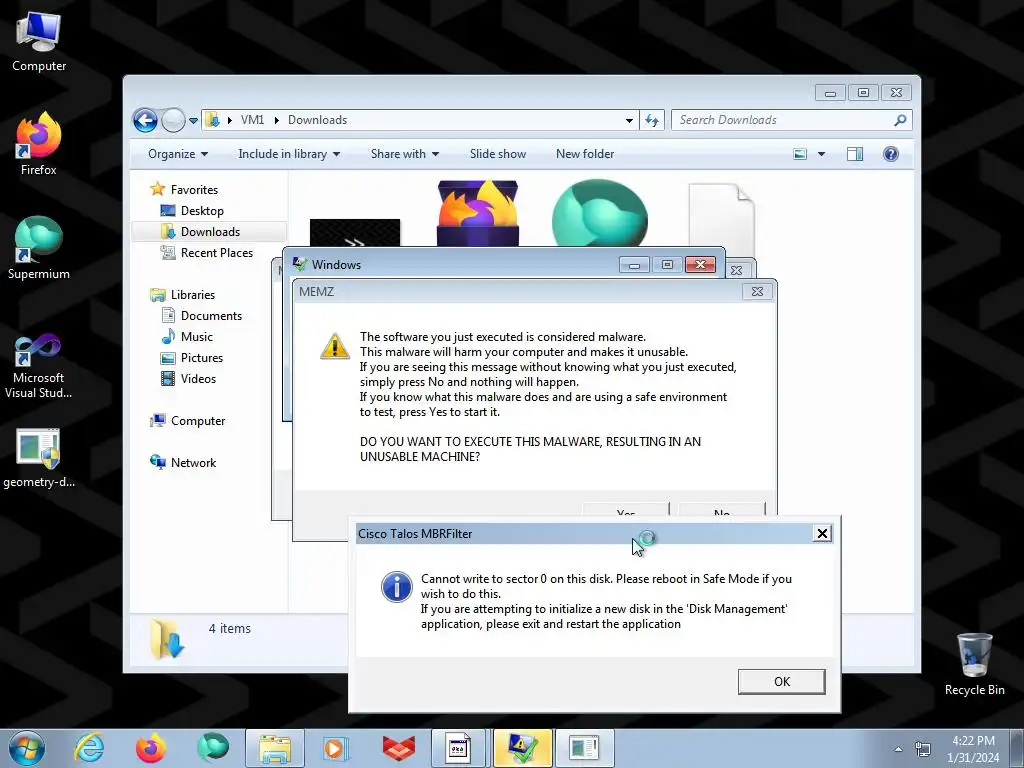Start Slide show from the toolbar

coord(498,154)
